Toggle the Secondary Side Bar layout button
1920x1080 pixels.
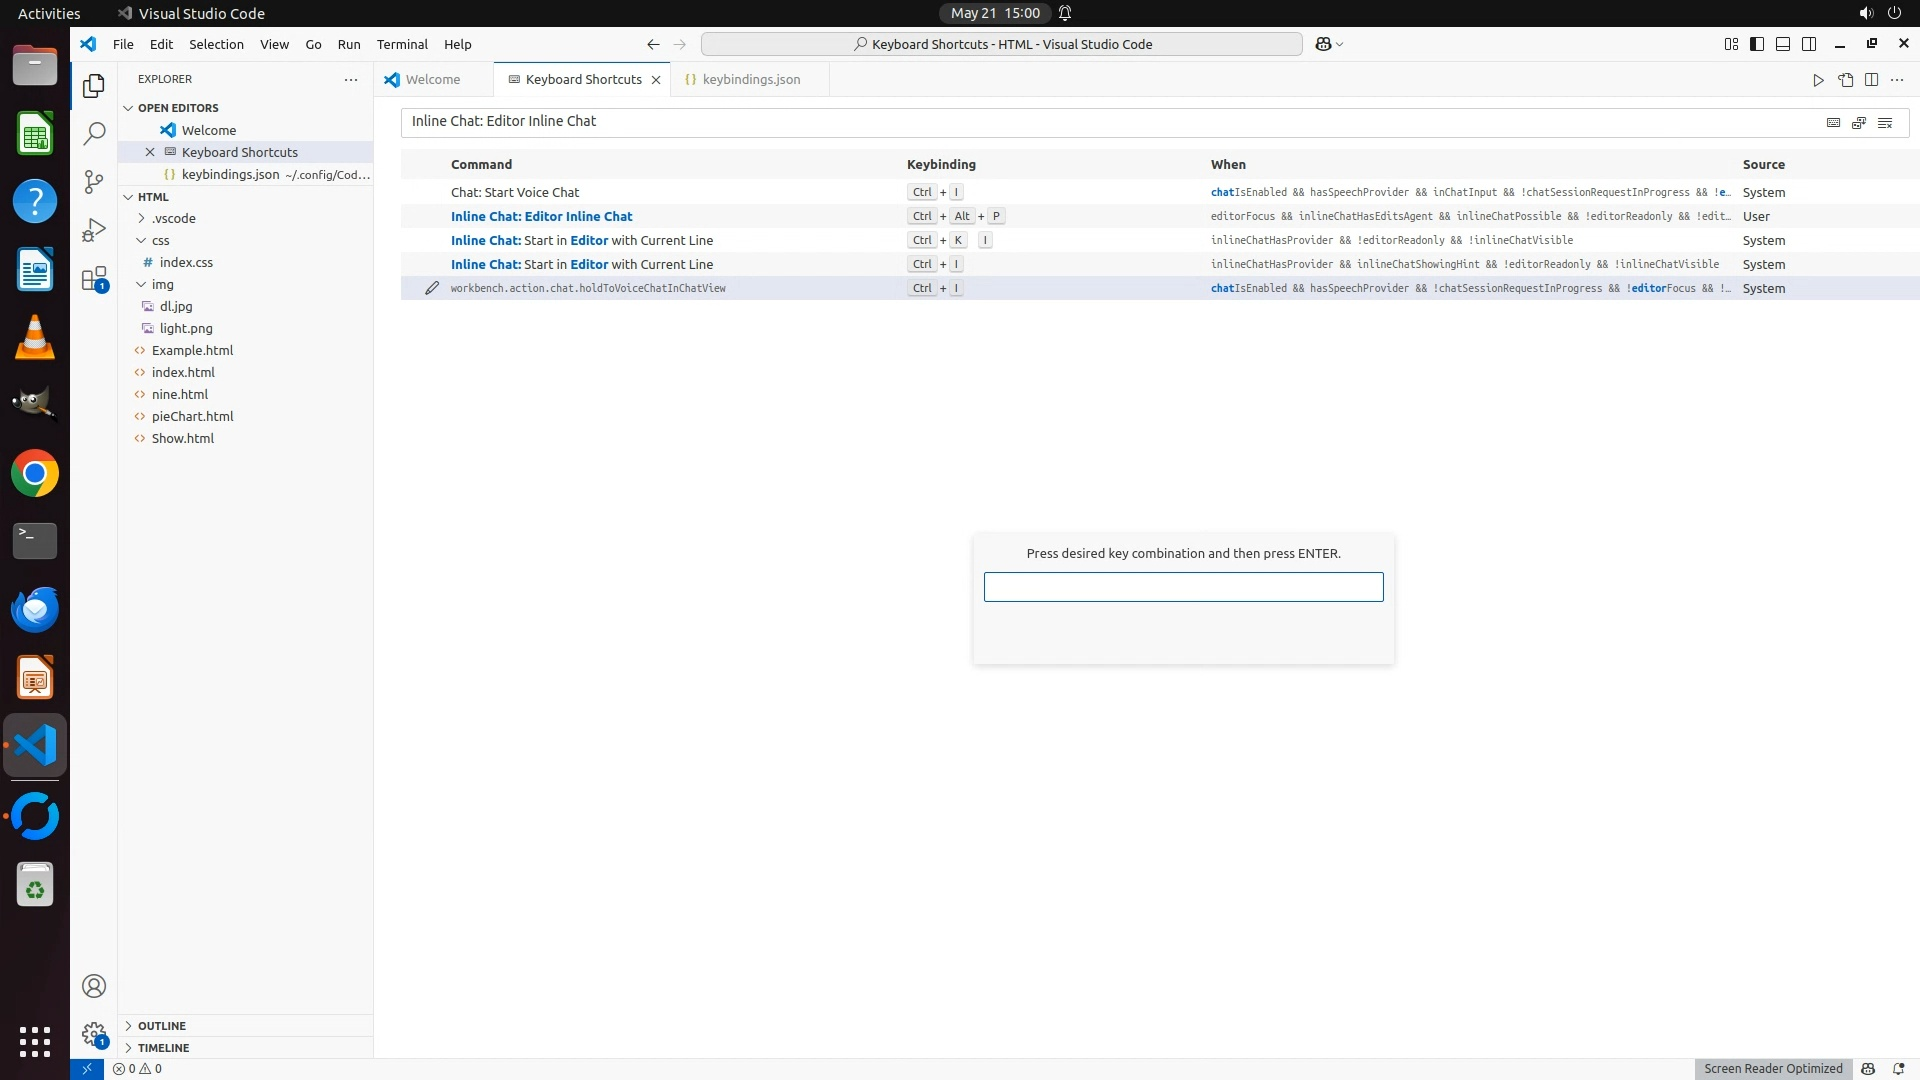coord(1809,44)
